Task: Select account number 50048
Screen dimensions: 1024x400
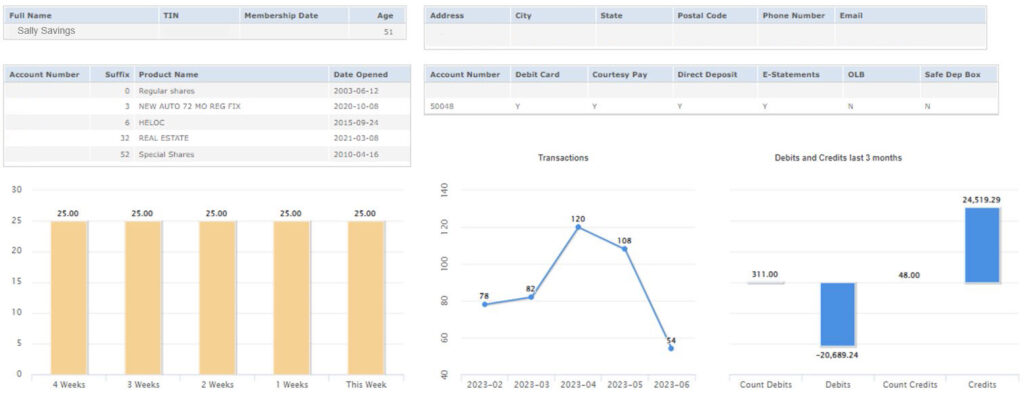Action: 441,106
